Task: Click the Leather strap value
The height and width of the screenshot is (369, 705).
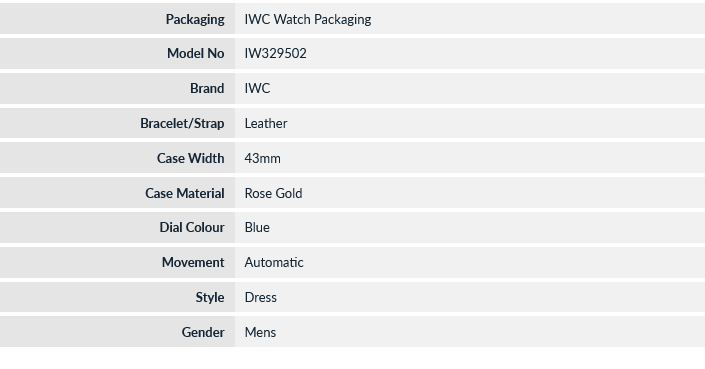Action: 266,123
